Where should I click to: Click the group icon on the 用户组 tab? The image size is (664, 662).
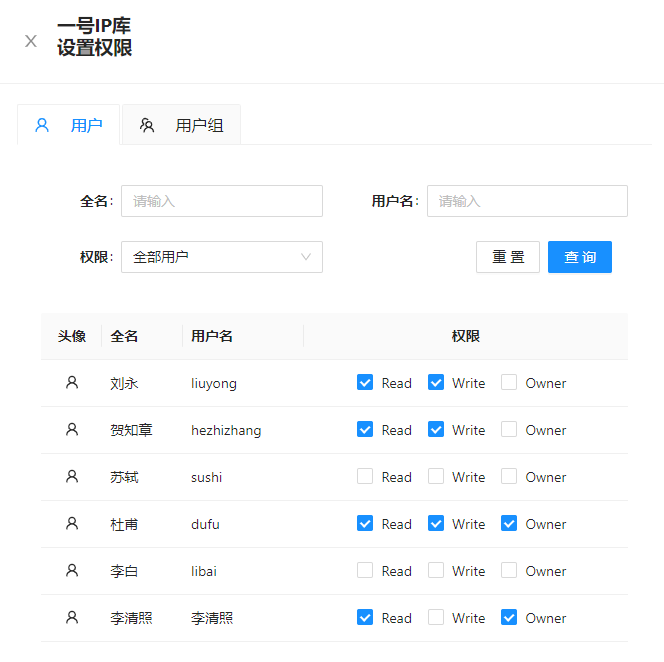tap(147, 125)
